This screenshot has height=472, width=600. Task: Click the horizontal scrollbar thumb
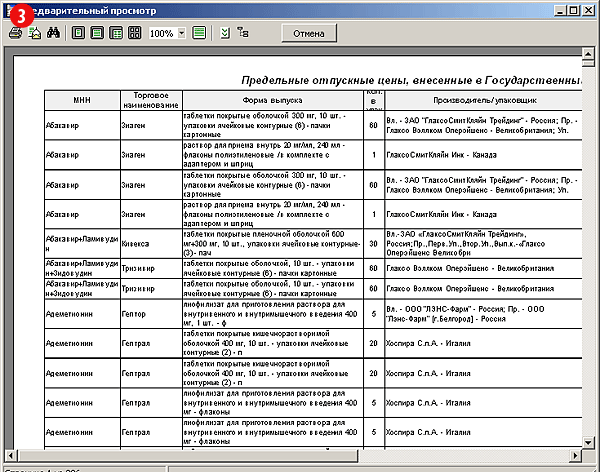tap(187, 456)
